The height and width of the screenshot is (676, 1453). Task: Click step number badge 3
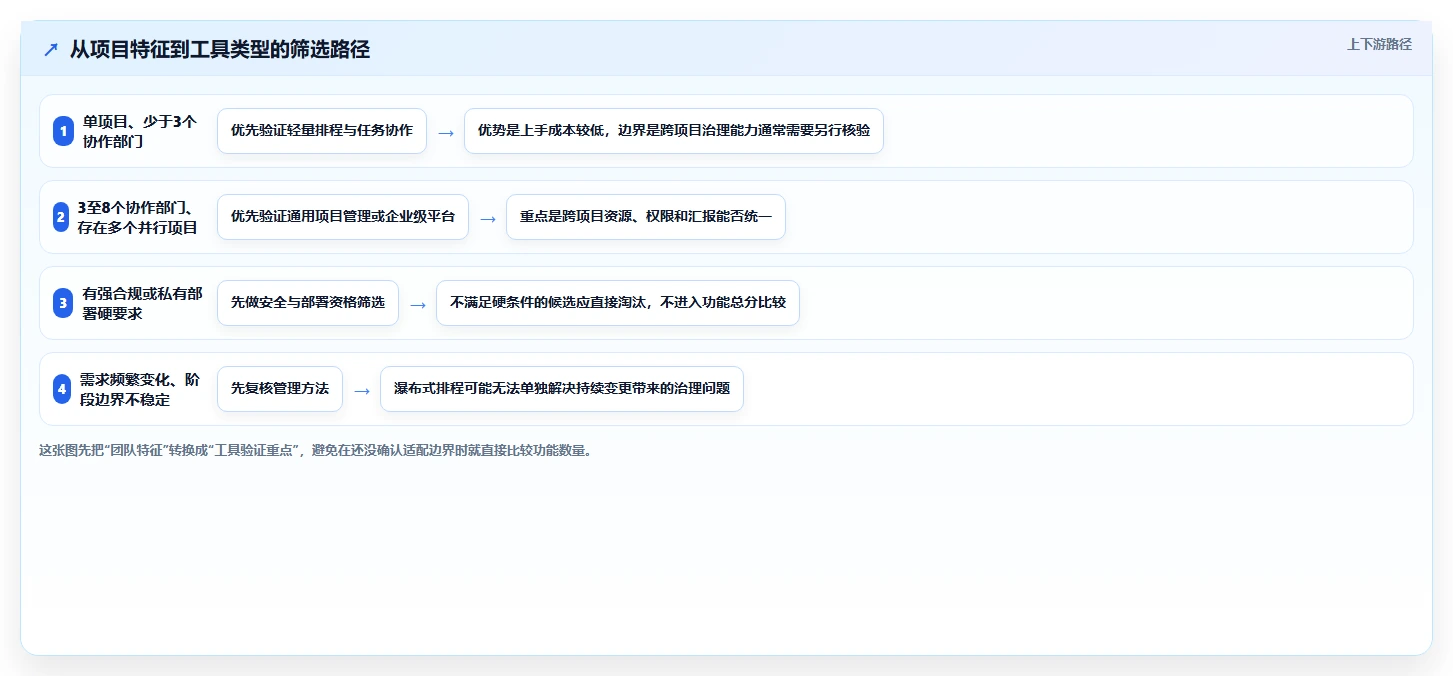point(63,303)
